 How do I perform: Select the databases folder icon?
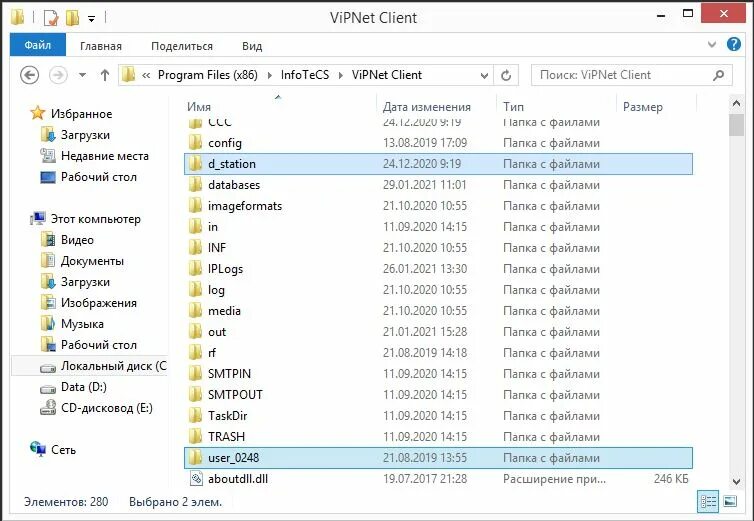195,184
